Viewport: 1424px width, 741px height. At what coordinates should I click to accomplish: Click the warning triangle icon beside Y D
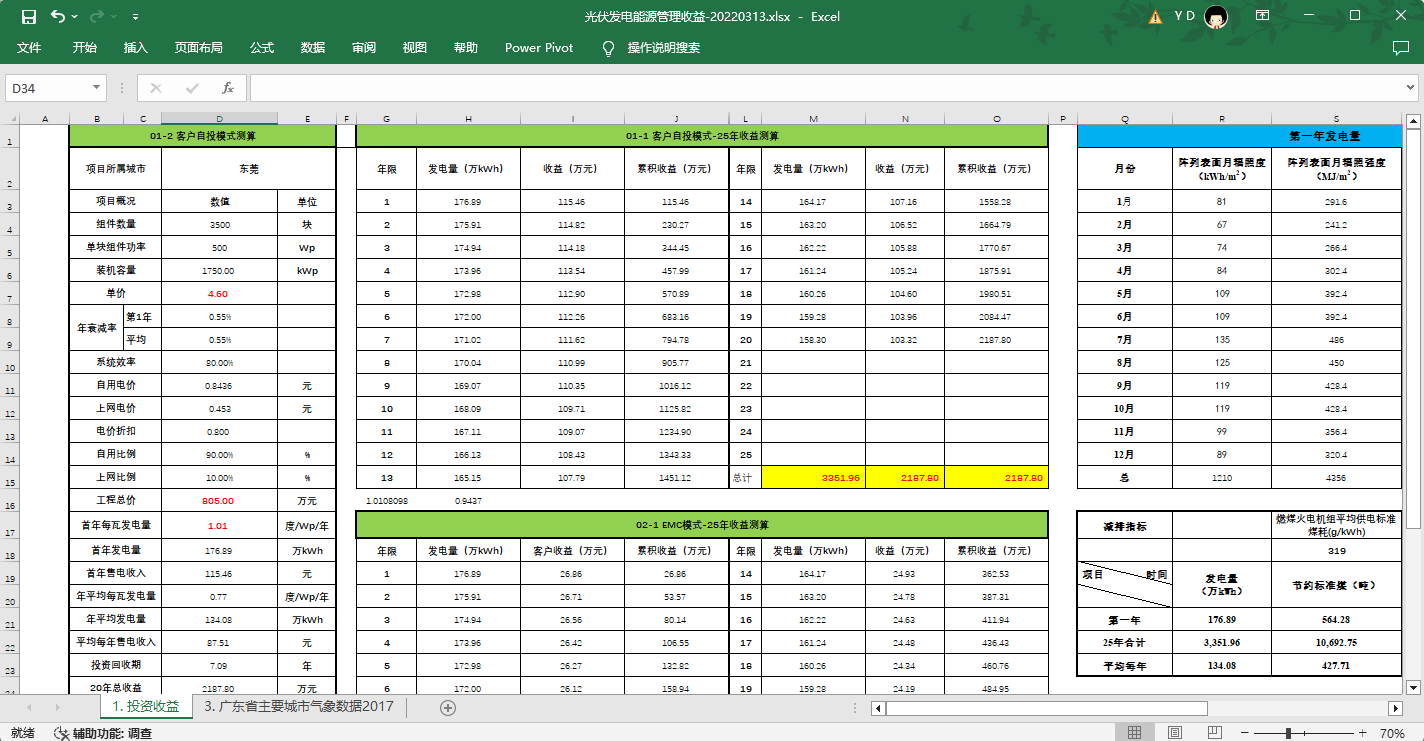tap(1156, 16)
